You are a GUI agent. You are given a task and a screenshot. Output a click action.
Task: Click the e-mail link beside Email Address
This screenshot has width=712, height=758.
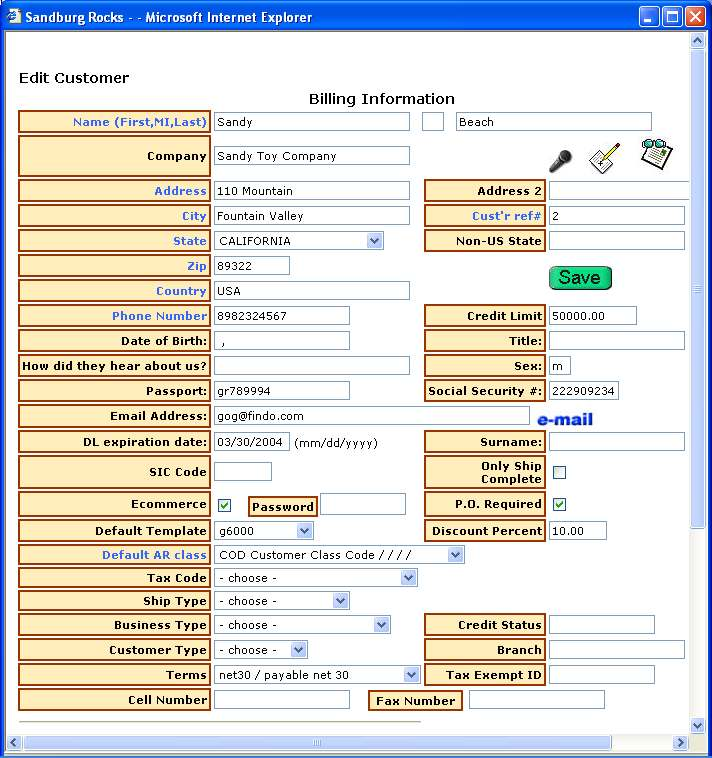[x=565, y=419]
